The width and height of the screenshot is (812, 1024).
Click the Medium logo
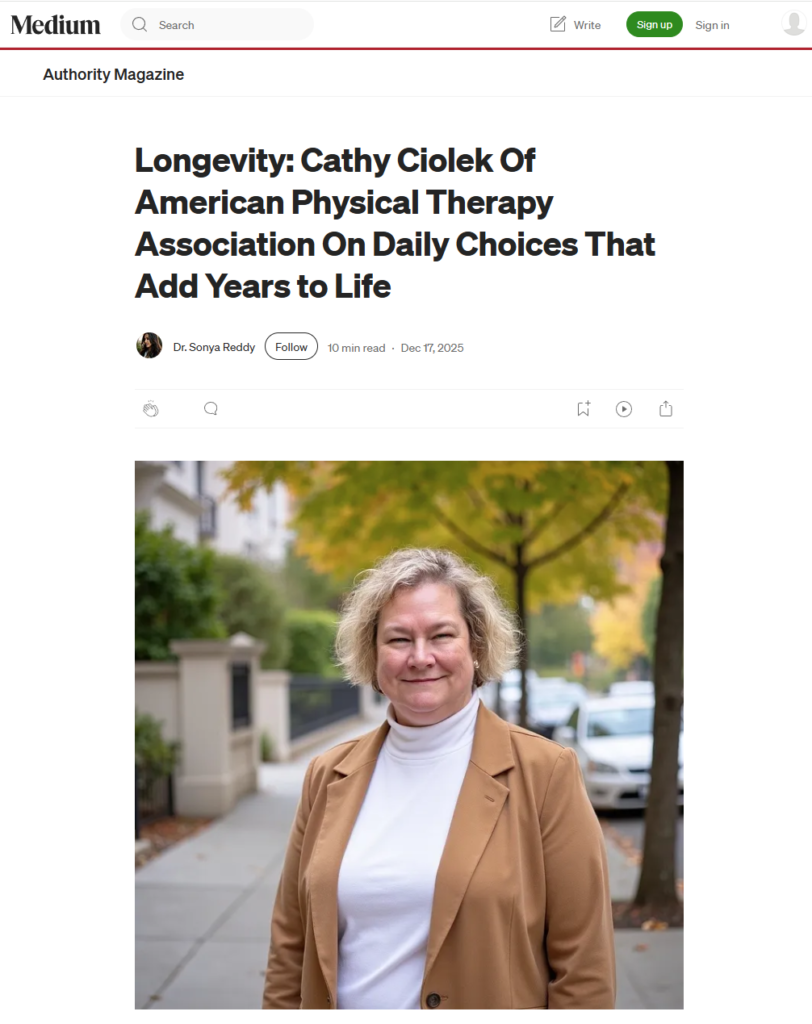[56, 25]
